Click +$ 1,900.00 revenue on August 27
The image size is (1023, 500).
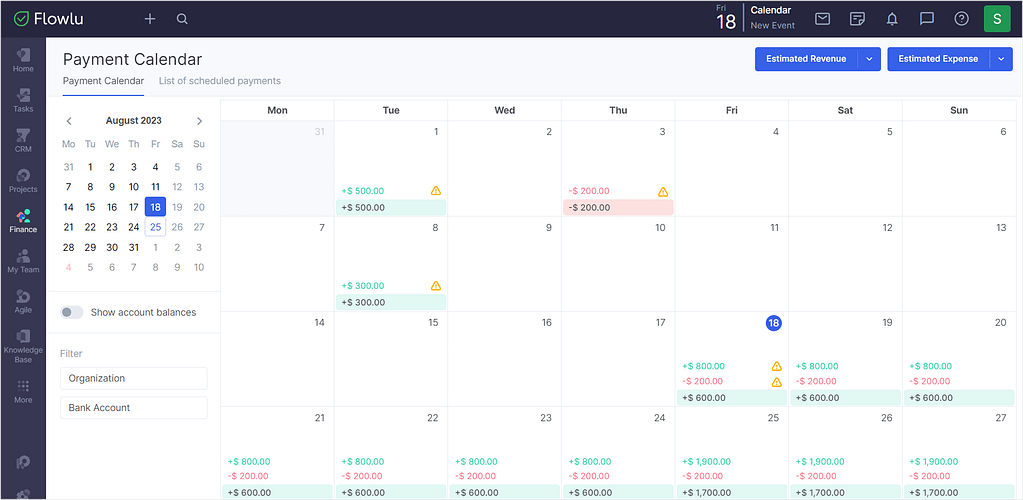click(x=934, y=461)
